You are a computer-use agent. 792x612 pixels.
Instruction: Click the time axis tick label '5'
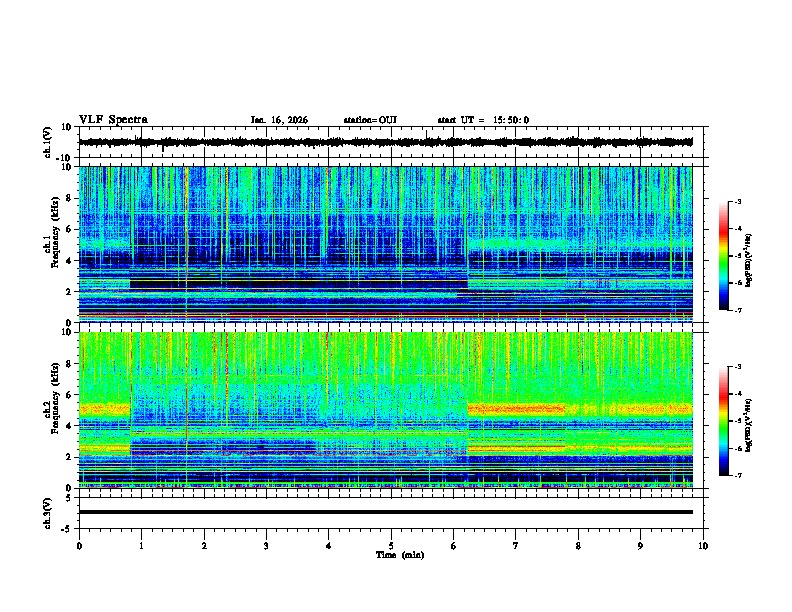[391, 546]
